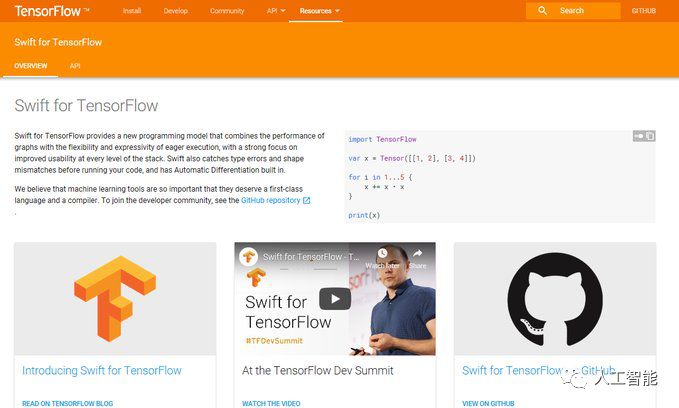Image resolution: width=679 pixels, height=408 pixels.
Task: Click the TensorFlow channel icon in the video
Action: (249, 256)
